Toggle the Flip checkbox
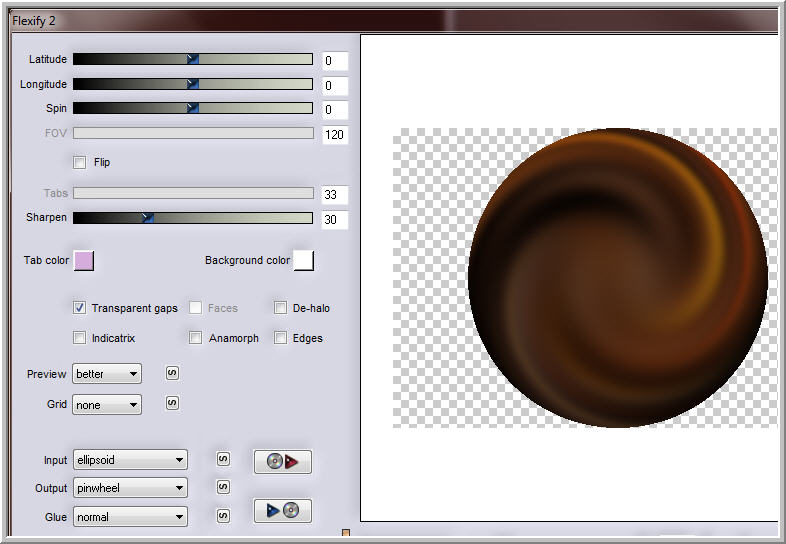Image resolution: width=786 pixels, height=544 pixels. tap(79, 162)
